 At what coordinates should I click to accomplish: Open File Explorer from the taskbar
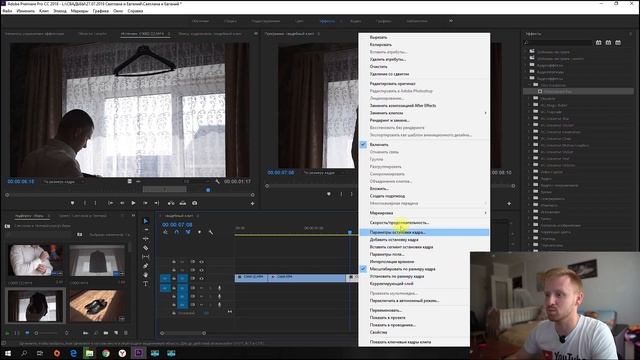pos(89,353)
